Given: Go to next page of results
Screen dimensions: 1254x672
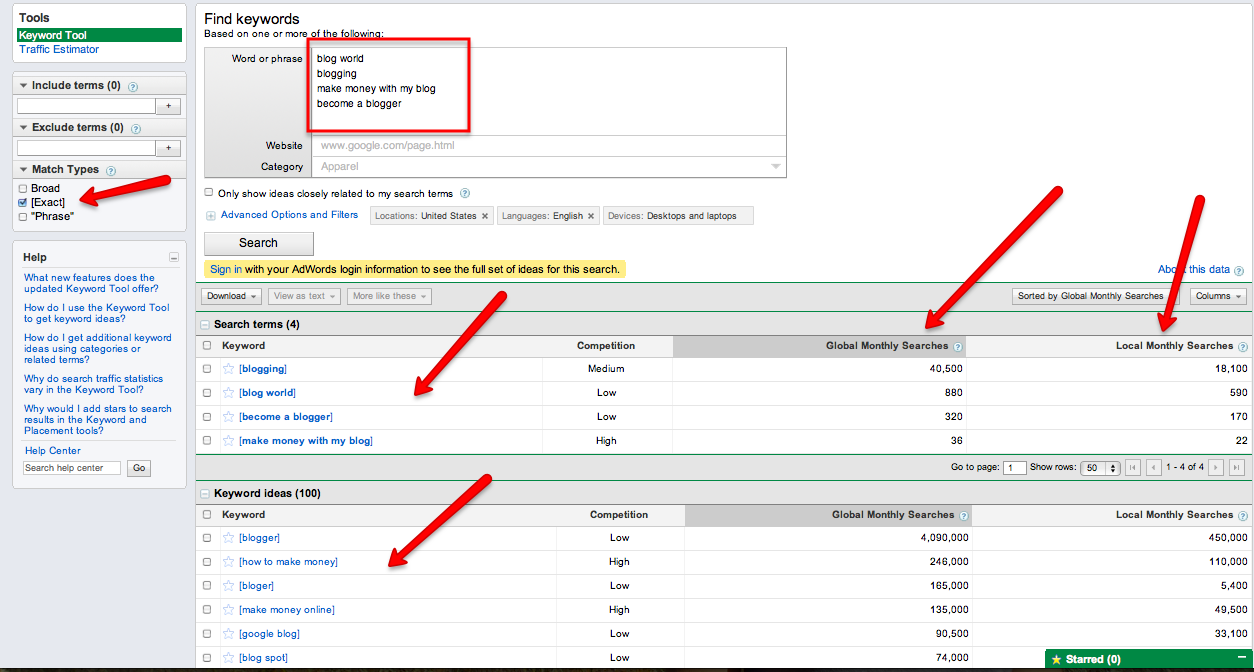Looking at the screenshot, I should pos(1216,468).
